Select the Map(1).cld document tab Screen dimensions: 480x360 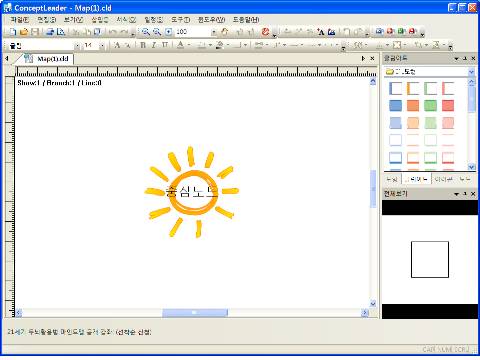pos(48,59)
